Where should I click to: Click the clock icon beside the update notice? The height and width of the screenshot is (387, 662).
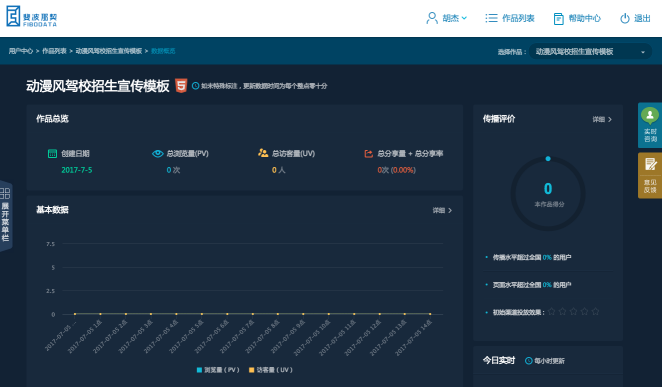coord(195,86)
